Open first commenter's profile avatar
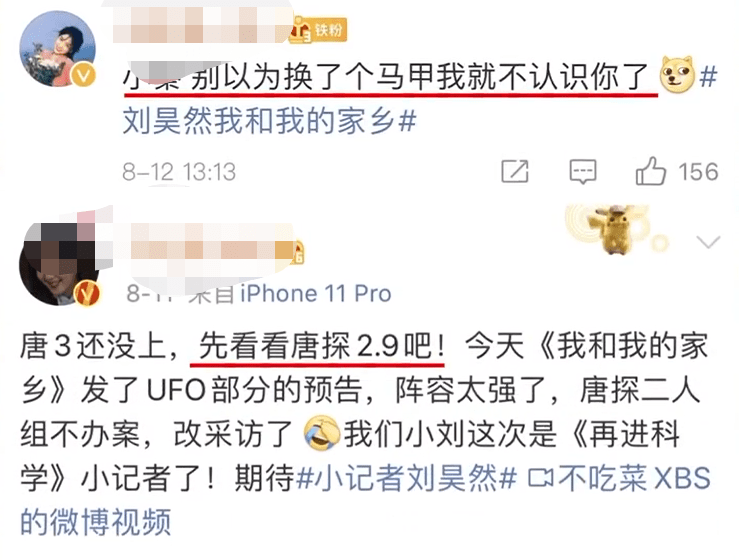Image resolution: width=739 pixels, height=560 pixels. (57, 49)
